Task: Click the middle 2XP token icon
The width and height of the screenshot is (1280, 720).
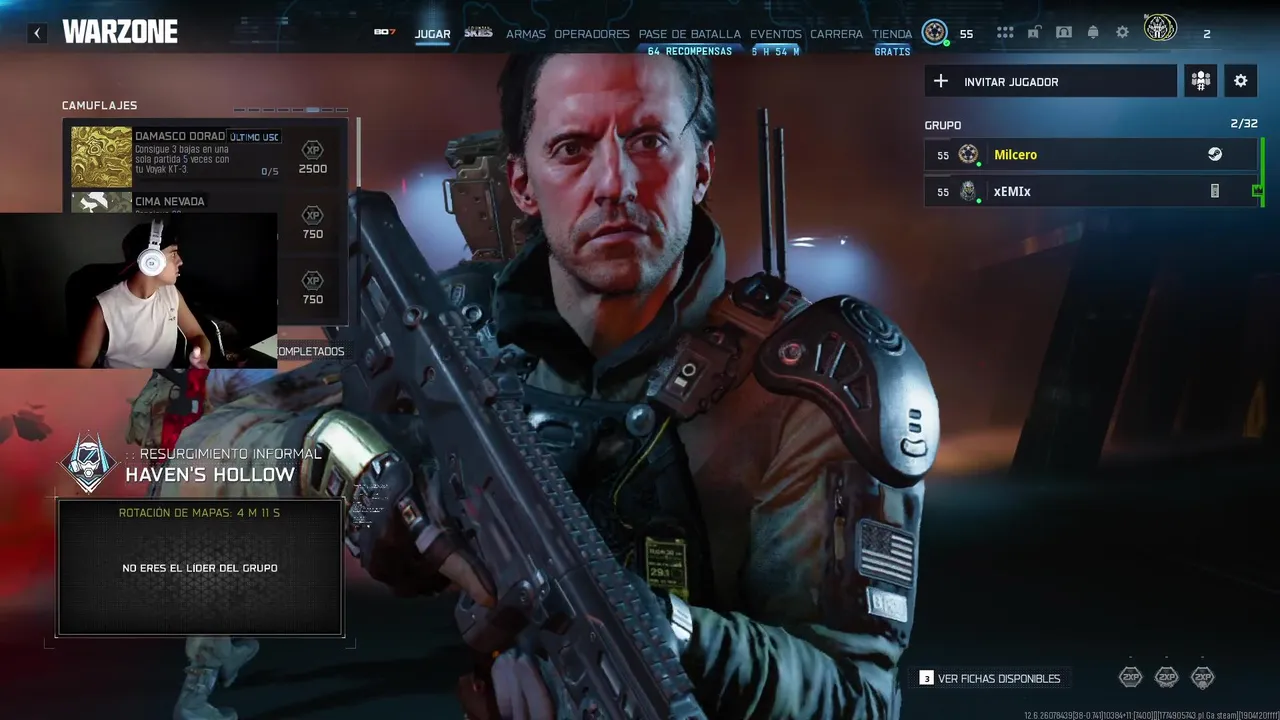Action: pyautogui.click(x=1166, y=678)
